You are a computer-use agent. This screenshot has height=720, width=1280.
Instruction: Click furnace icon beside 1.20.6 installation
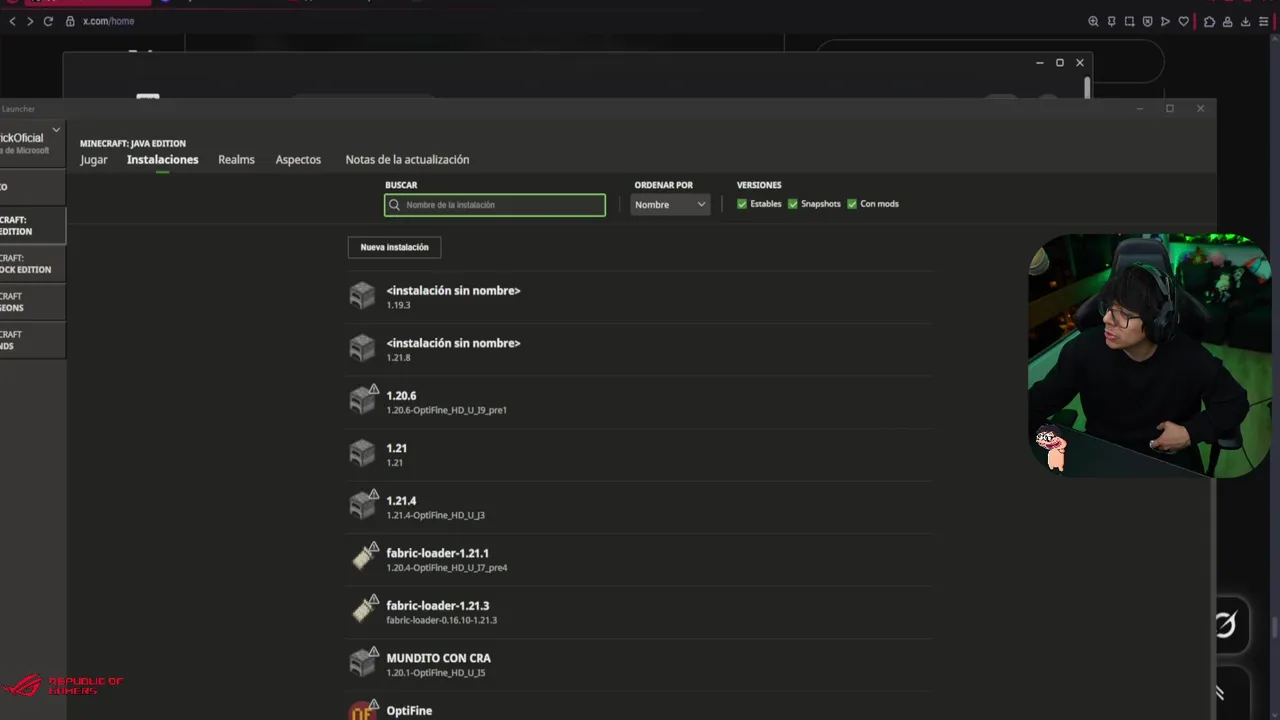click(363, 400)
